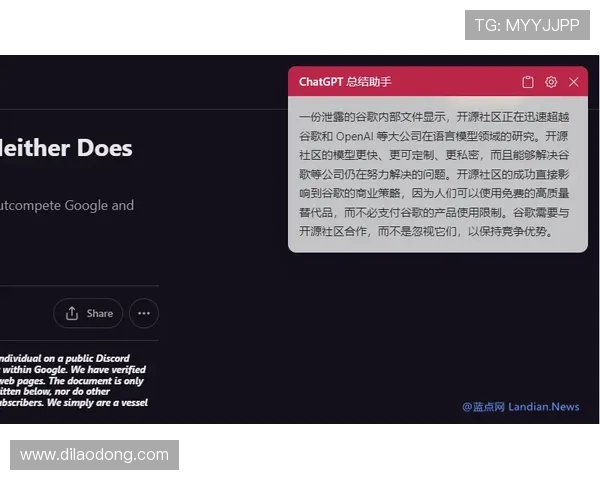The image size is (600, 480).
Task: Click the italic line 'within Google. We have verified'
Action: [73, 369]
